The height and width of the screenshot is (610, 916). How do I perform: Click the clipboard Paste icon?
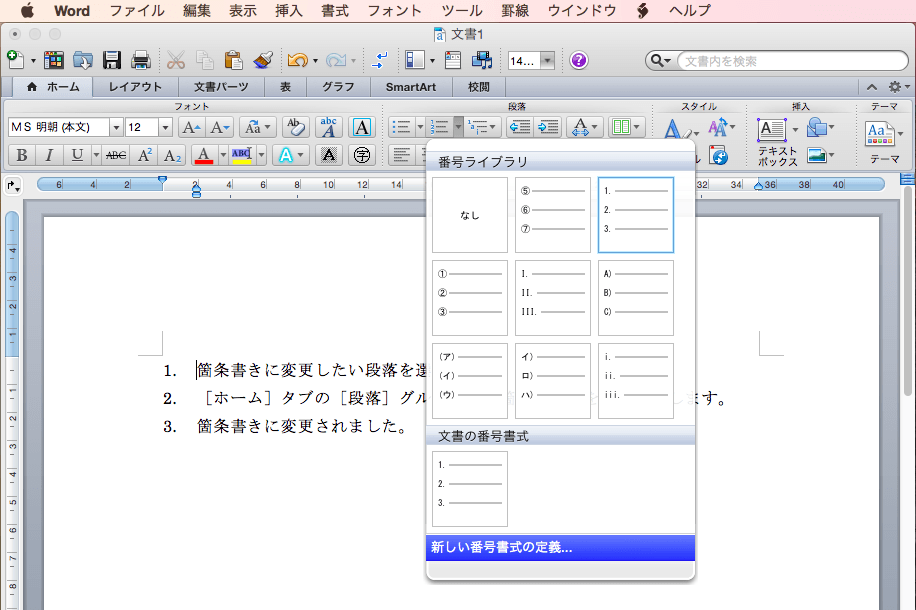point(234,60)
